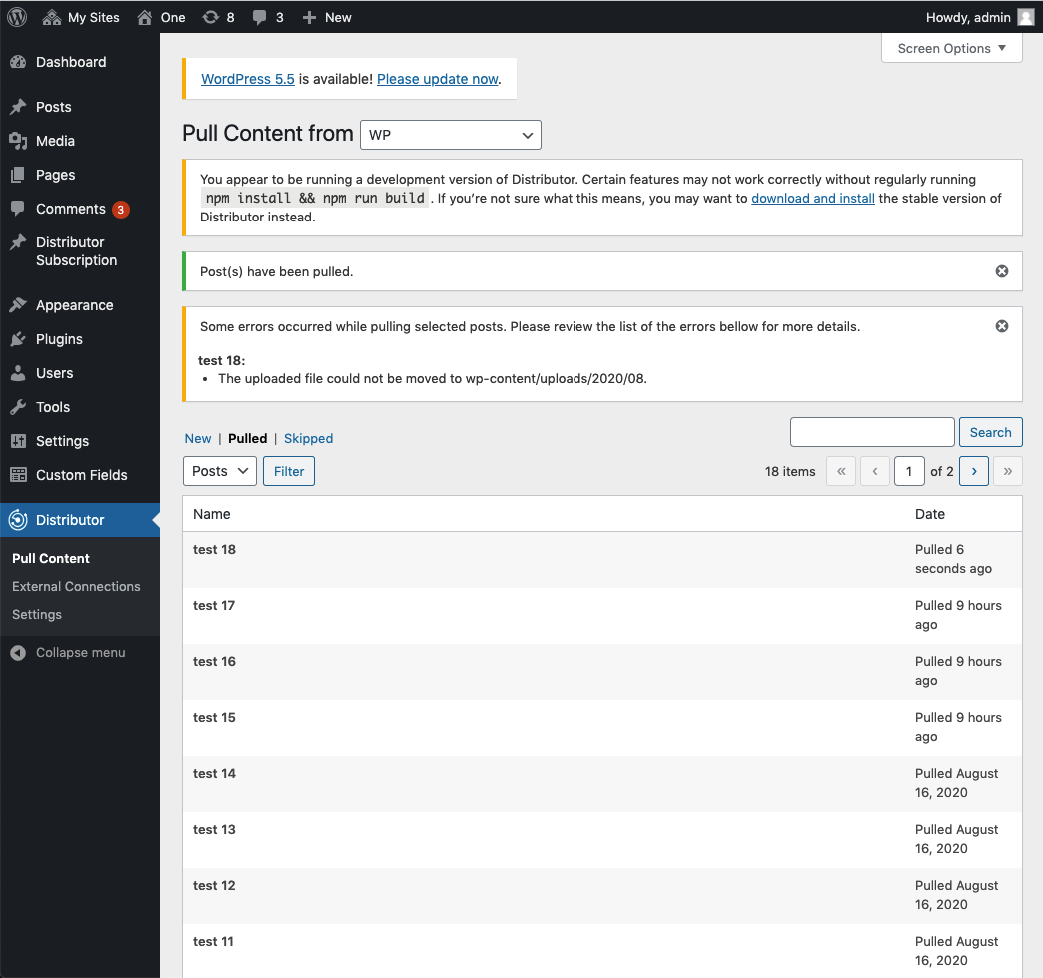
Task: Select the 'test 14' row name
Action: (x=214, y=773)
